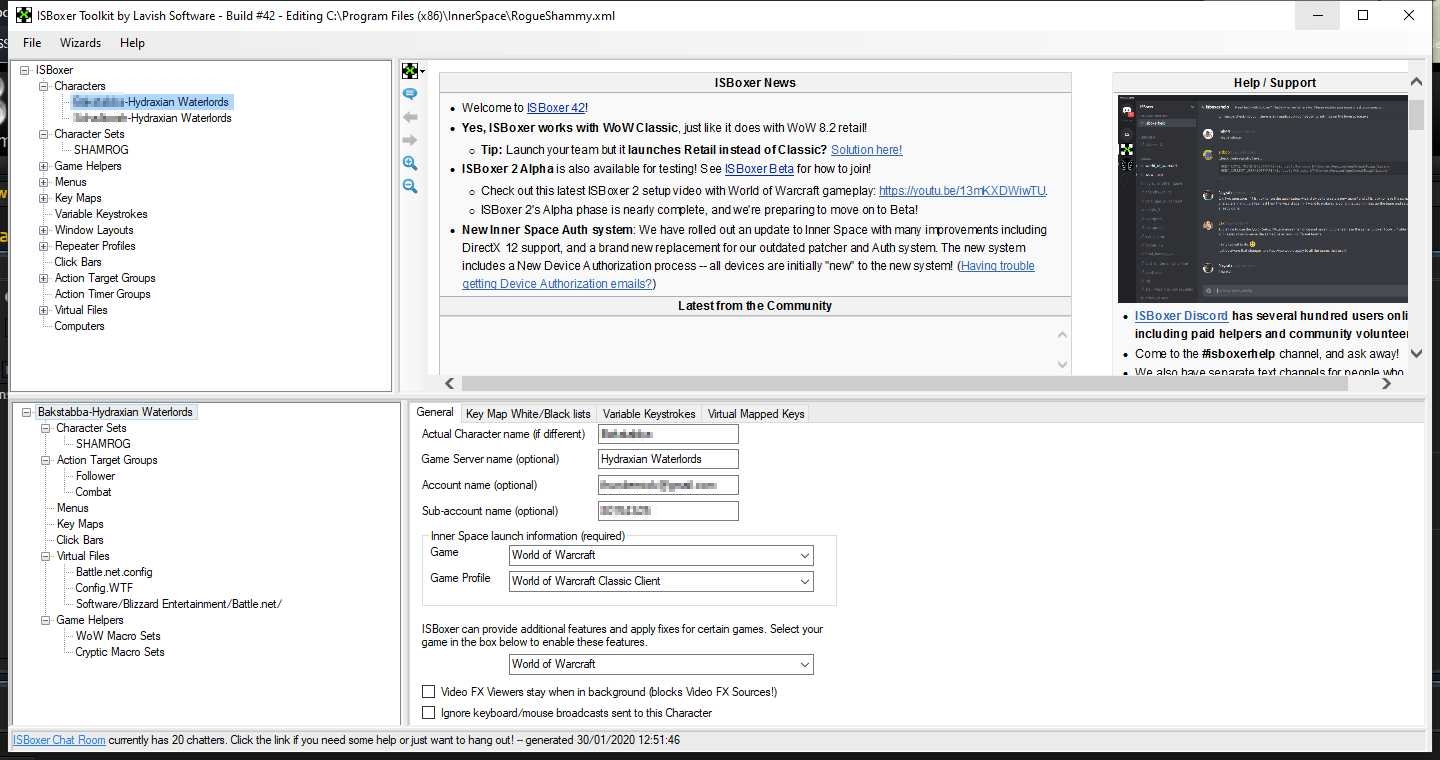
Task: Expand the Game Helpers node in top tree
Action: click(x=44, y=166)
